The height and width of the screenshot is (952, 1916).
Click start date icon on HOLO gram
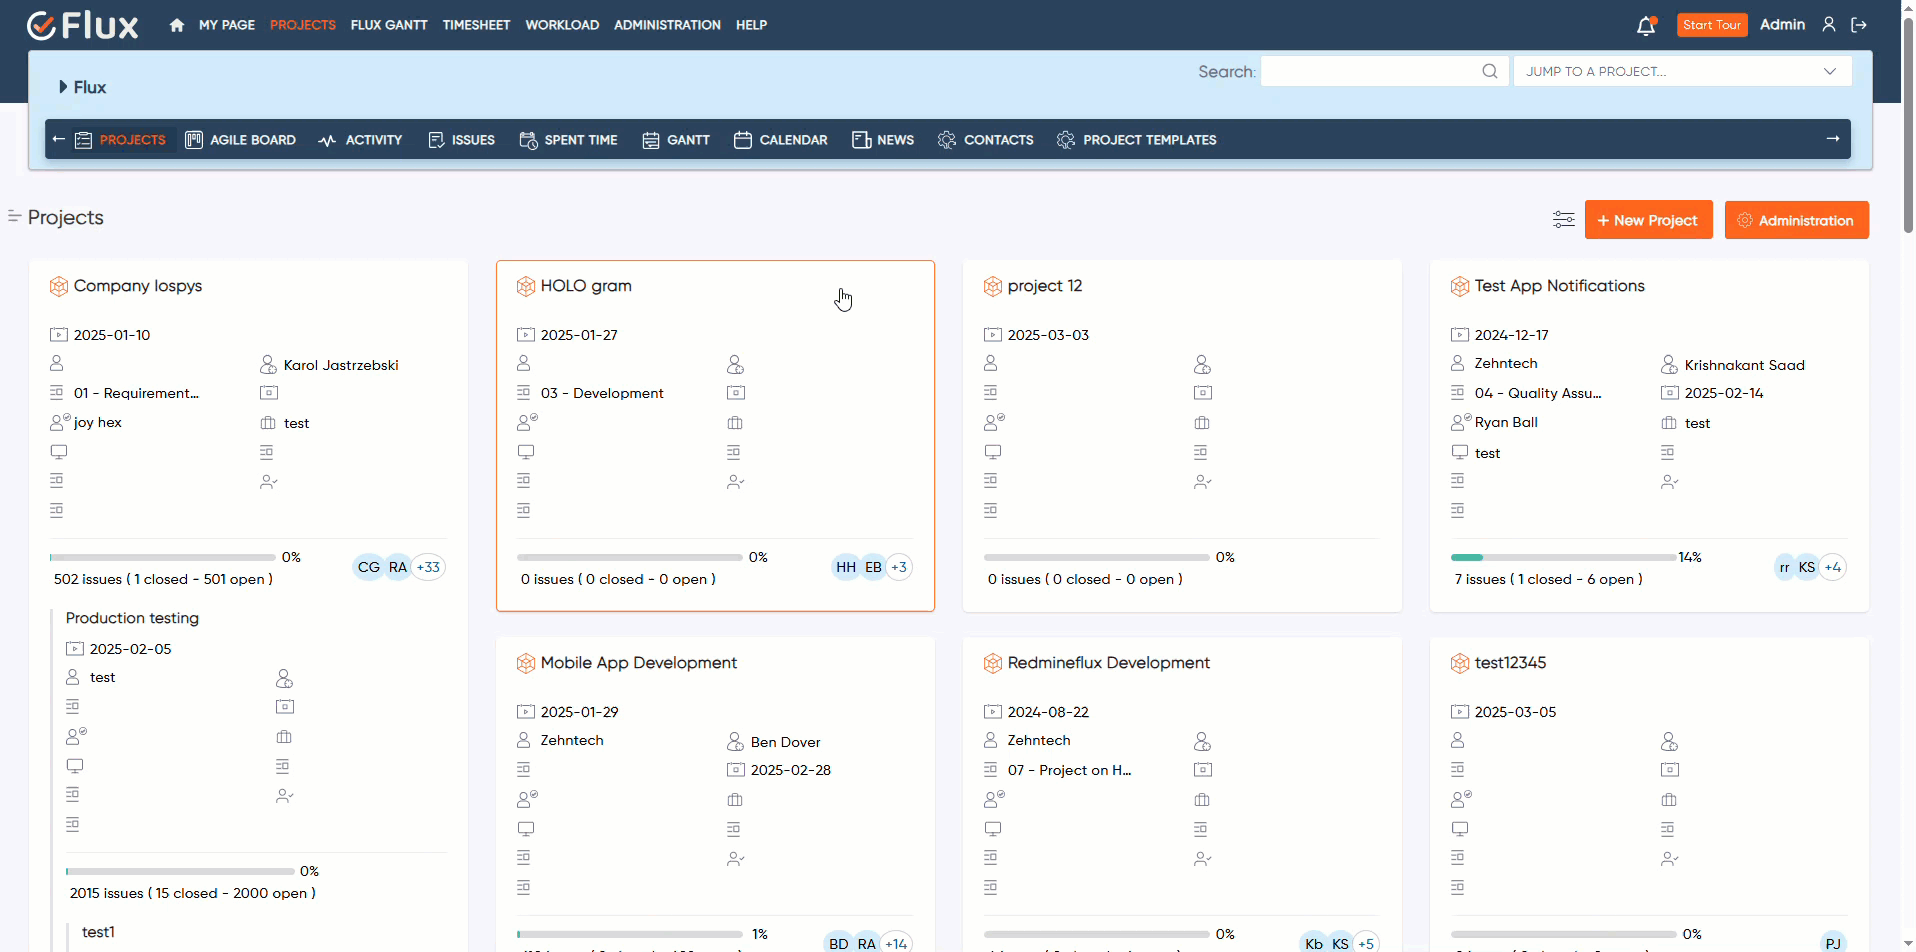(x=526, y=335)
